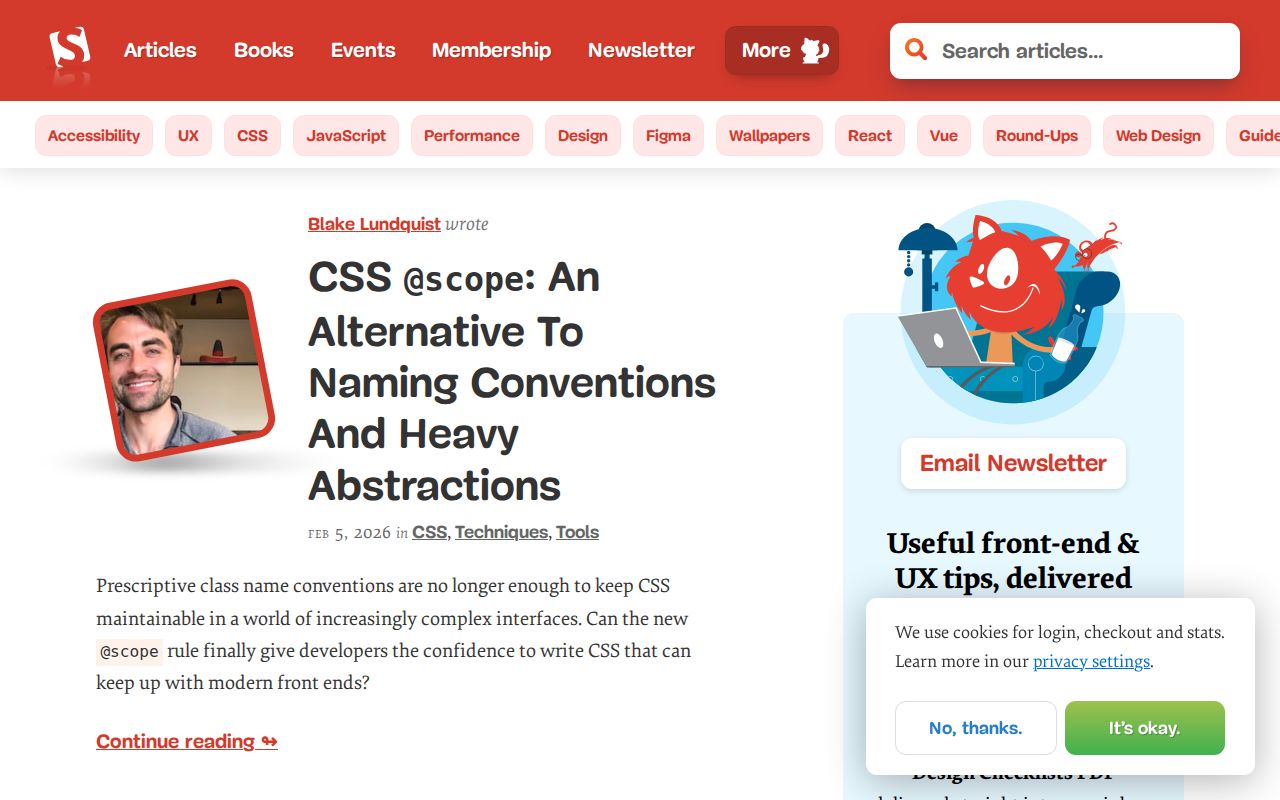The height and width of the screenshot is (800, 1280).
Task: Navigate to the Articles menu item
Action: point(160,50)
